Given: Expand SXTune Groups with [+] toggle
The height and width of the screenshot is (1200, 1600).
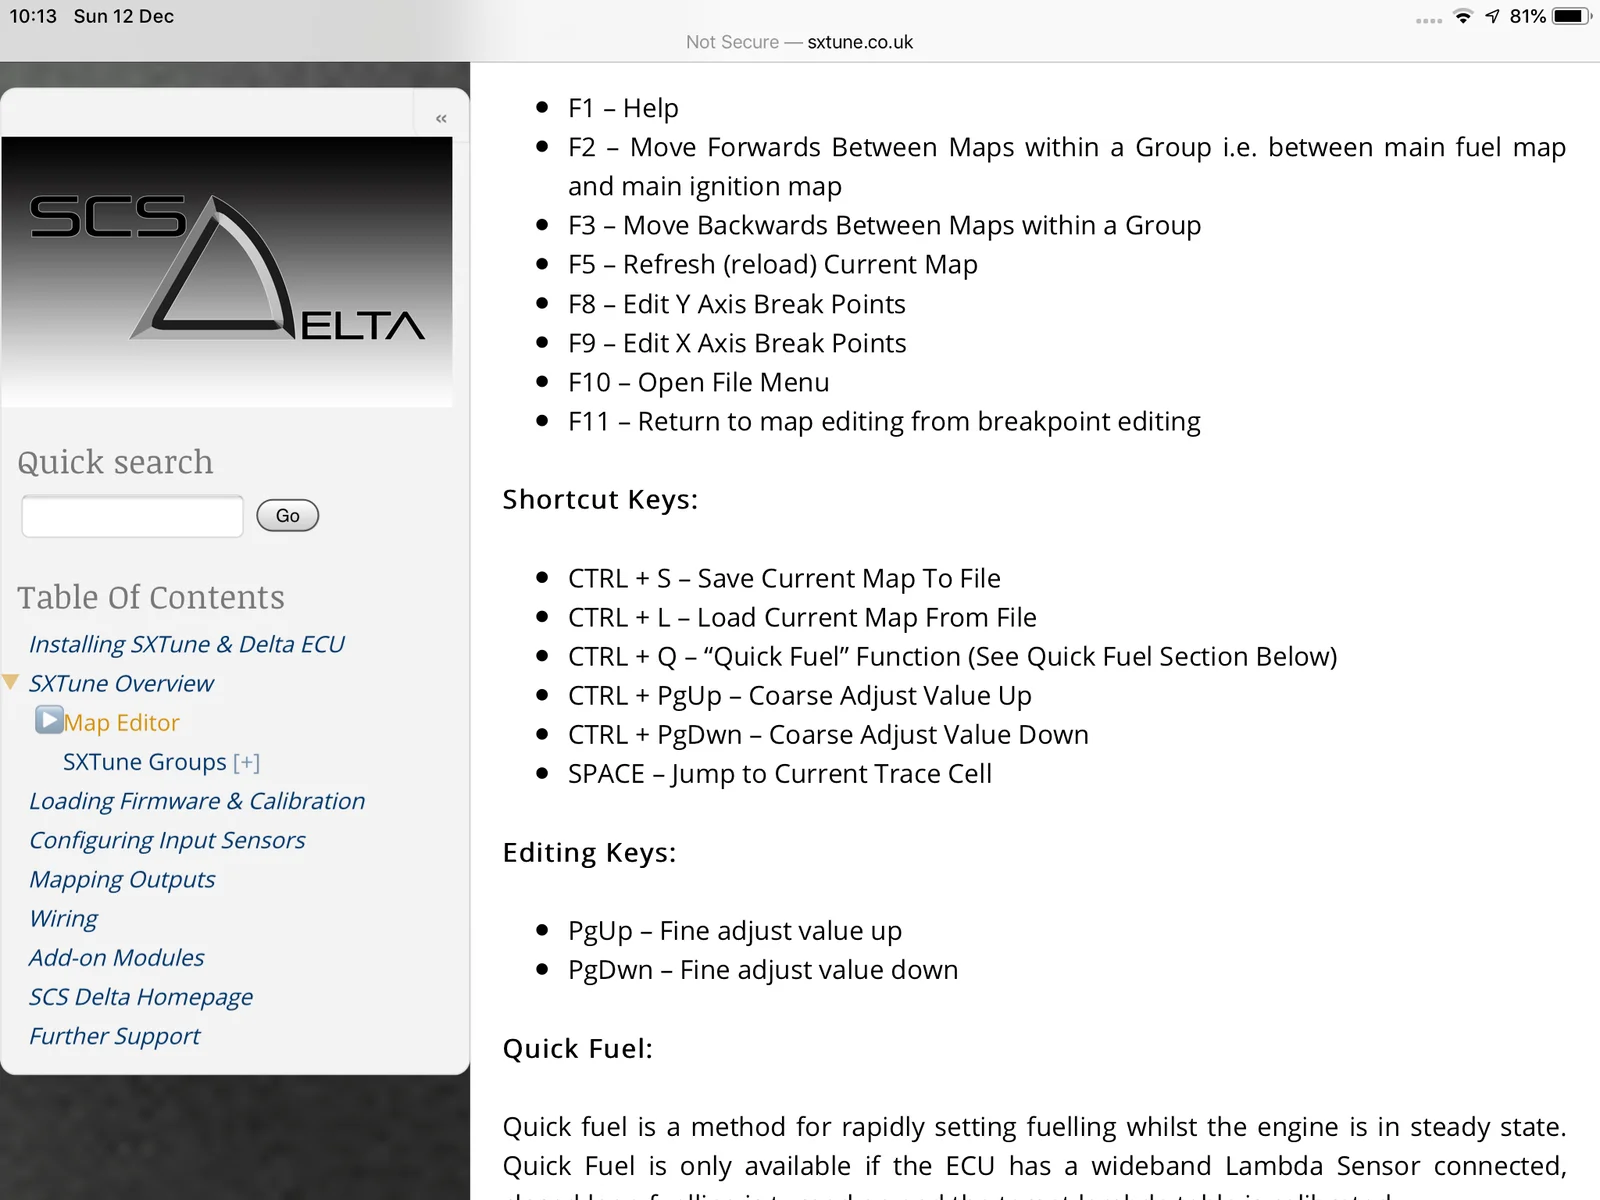Looking at the screenshot, I should coord(246,763).
